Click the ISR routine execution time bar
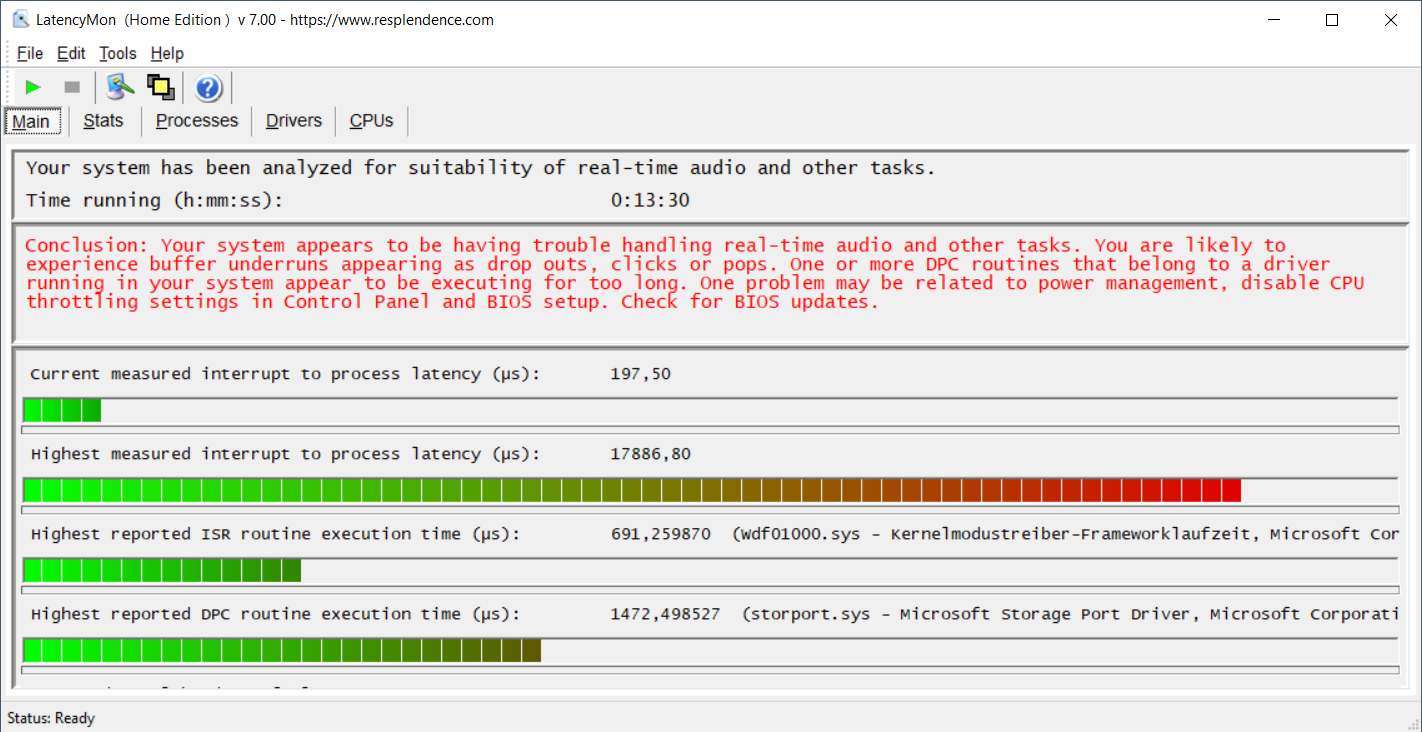The width and height of the screenshot is (1422, 732). coord(710,570)
